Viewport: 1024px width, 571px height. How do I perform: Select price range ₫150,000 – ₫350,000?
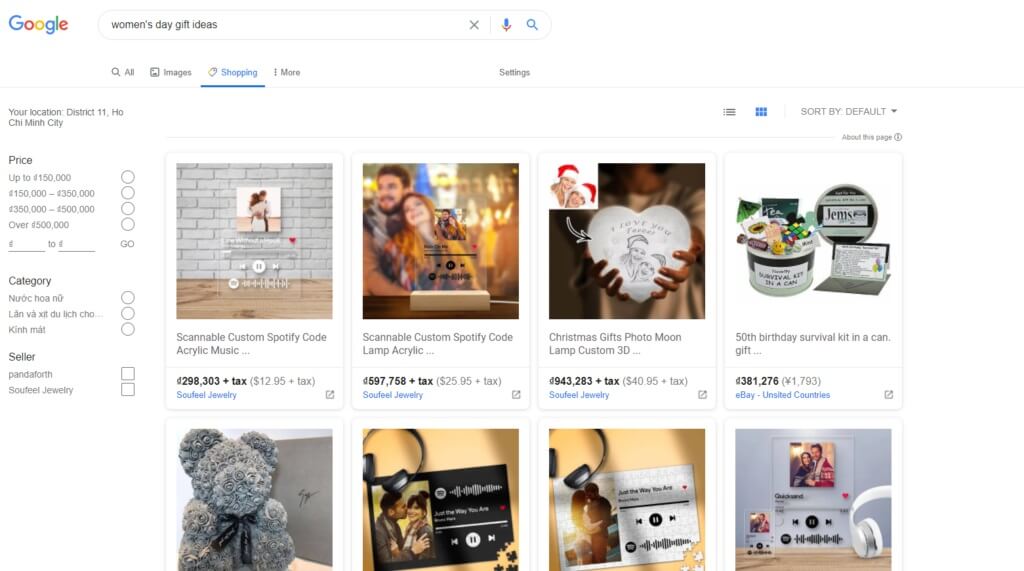coord(128,193)
